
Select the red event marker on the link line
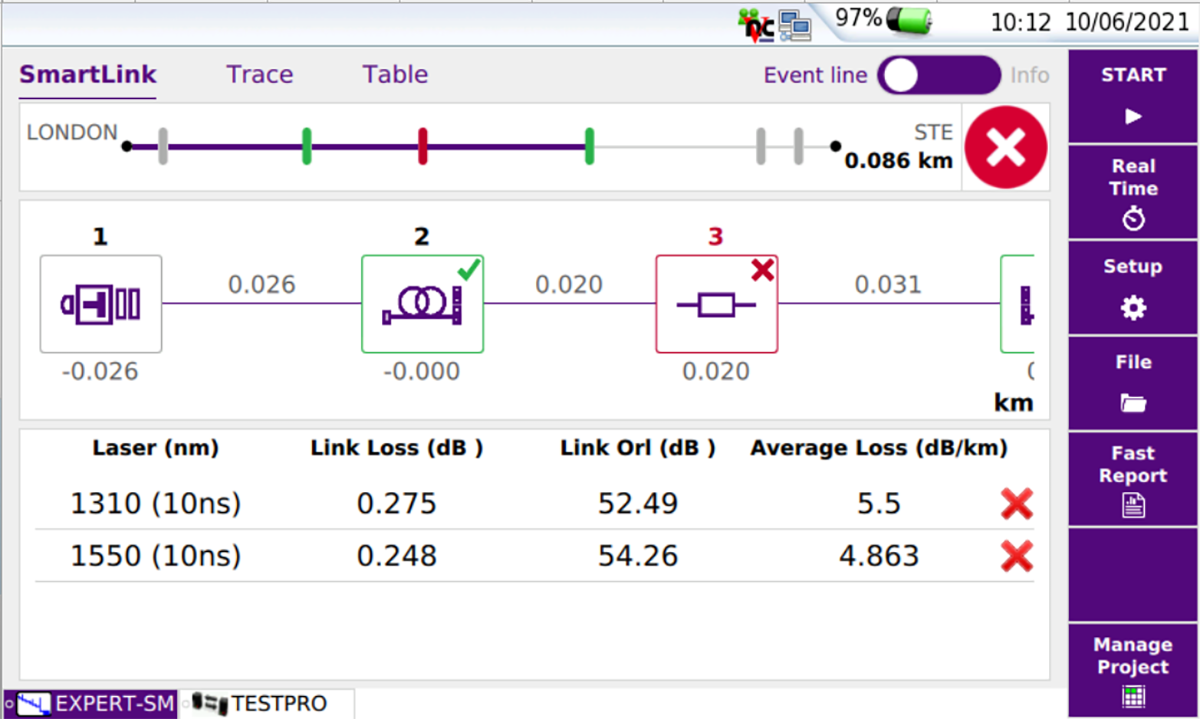[x=422, y=146]
